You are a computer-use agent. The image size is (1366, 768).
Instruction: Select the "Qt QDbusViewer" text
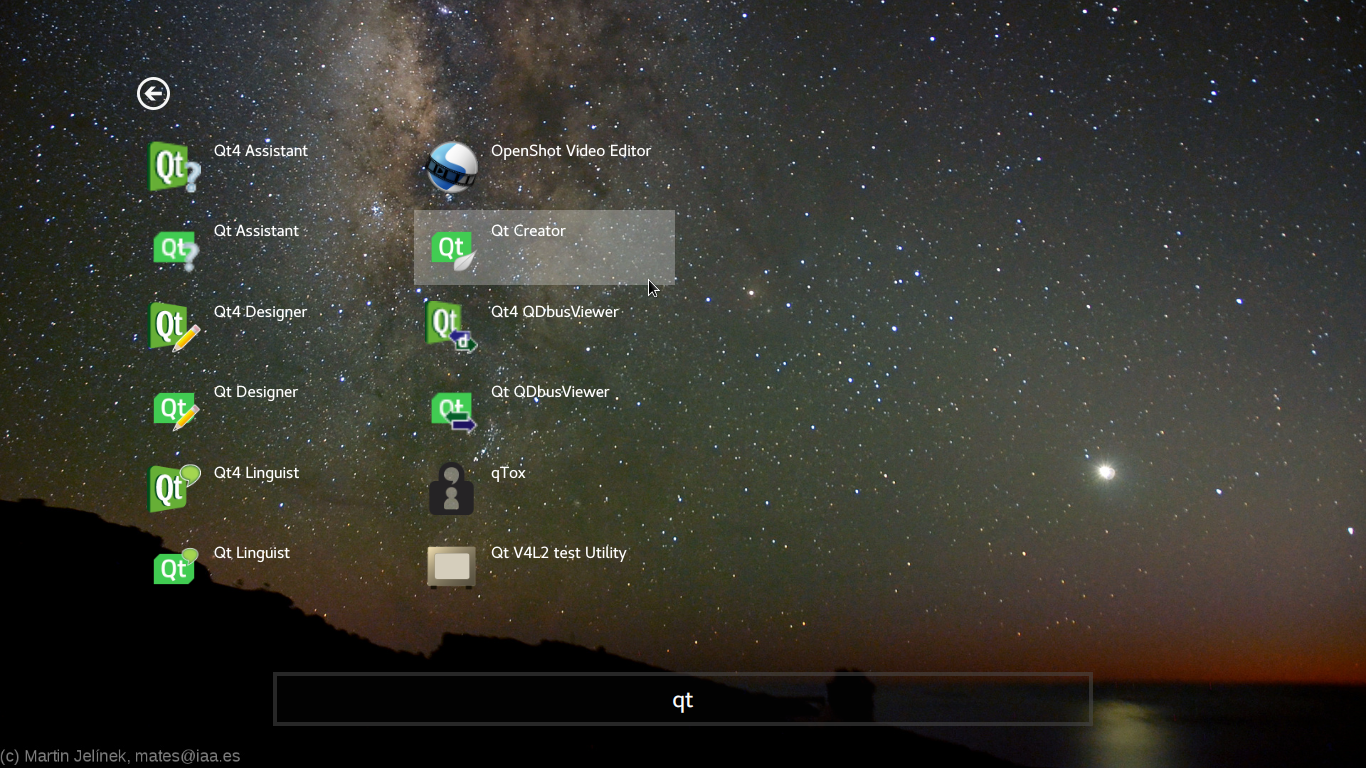pyautogui.click(x=550, y=392)
